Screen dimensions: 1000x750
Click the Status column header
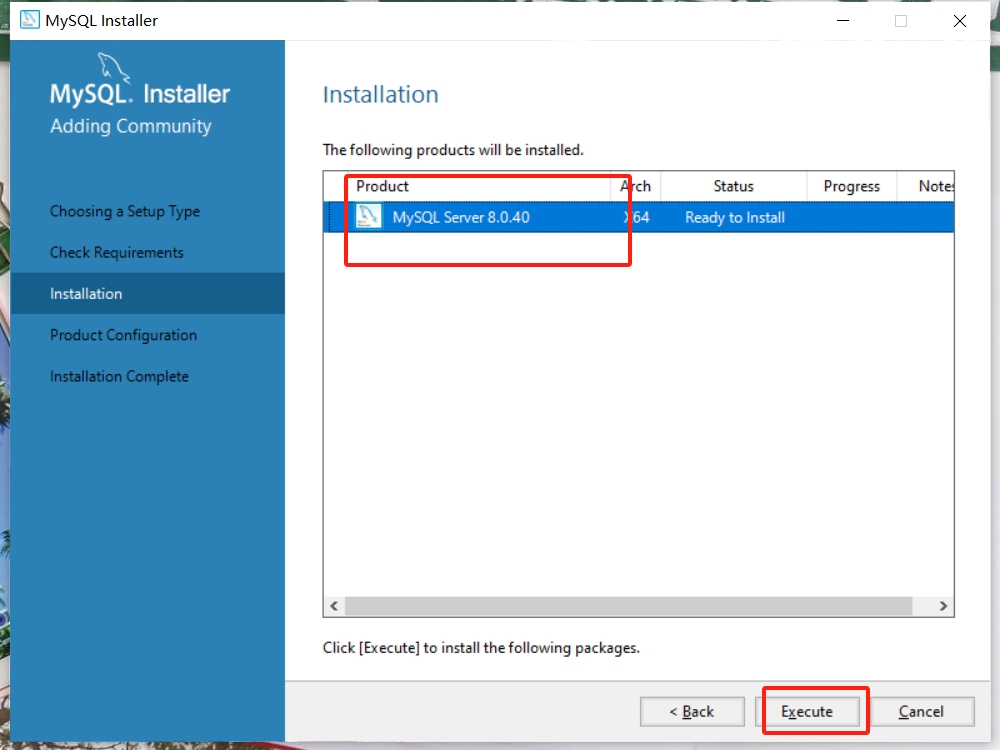(733, 186)
